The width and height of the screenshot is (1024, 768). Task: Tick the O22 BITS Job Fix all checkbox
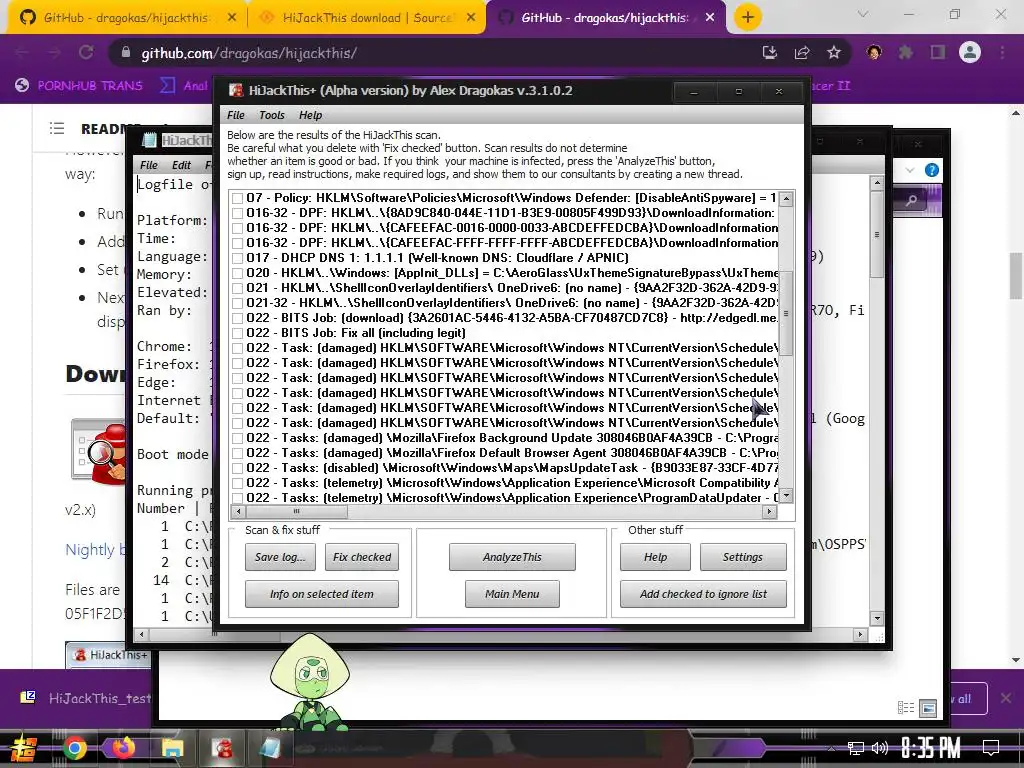coord(238,333)
